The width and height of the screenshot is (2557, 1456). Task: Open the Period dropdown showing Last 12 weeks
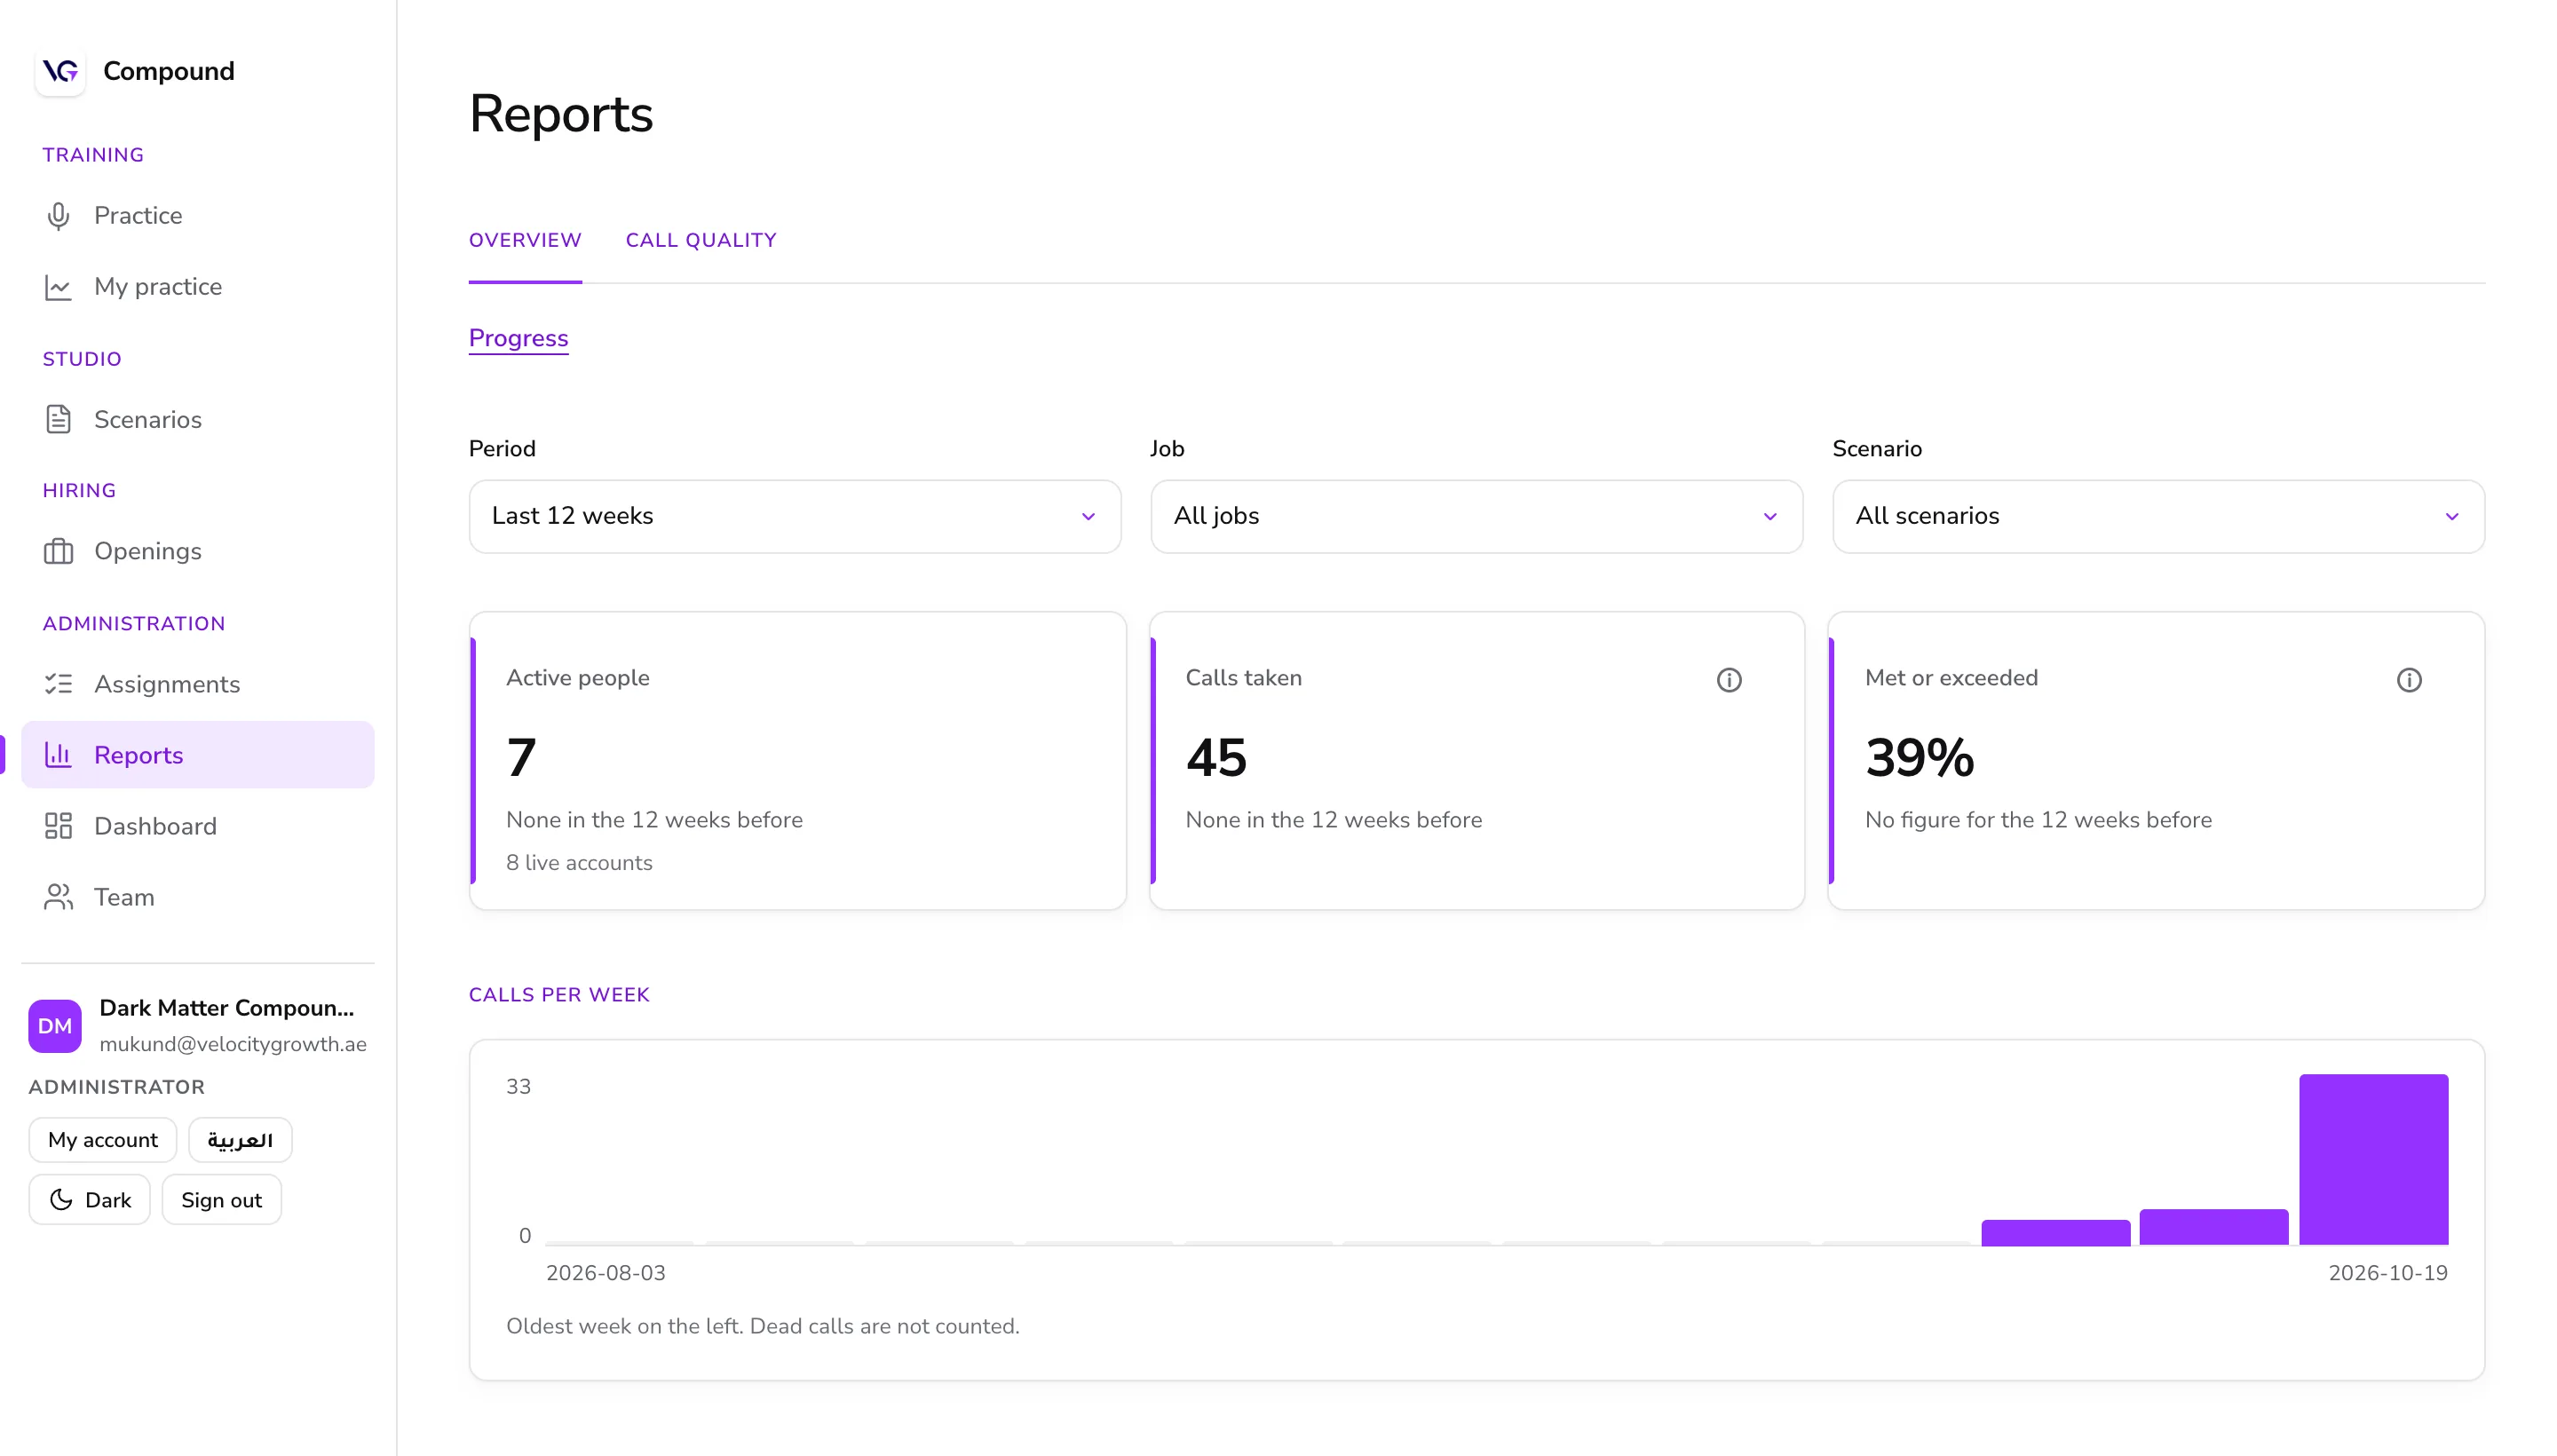(795, 517)
